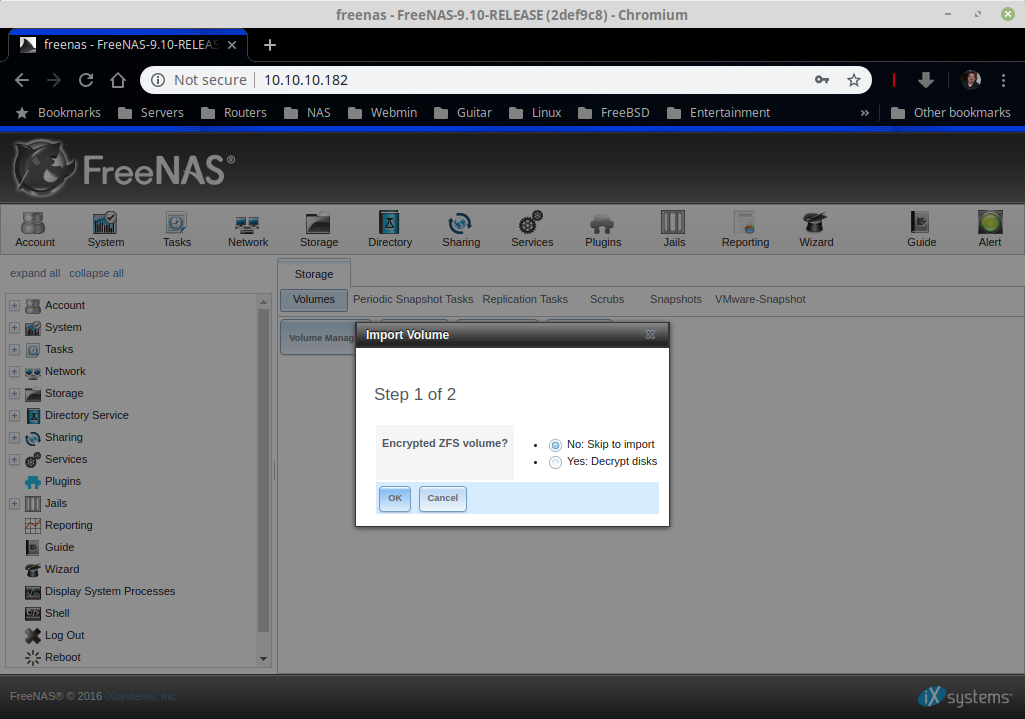Open Guide in sidebar tree
1025x719 pixels.
59,547
